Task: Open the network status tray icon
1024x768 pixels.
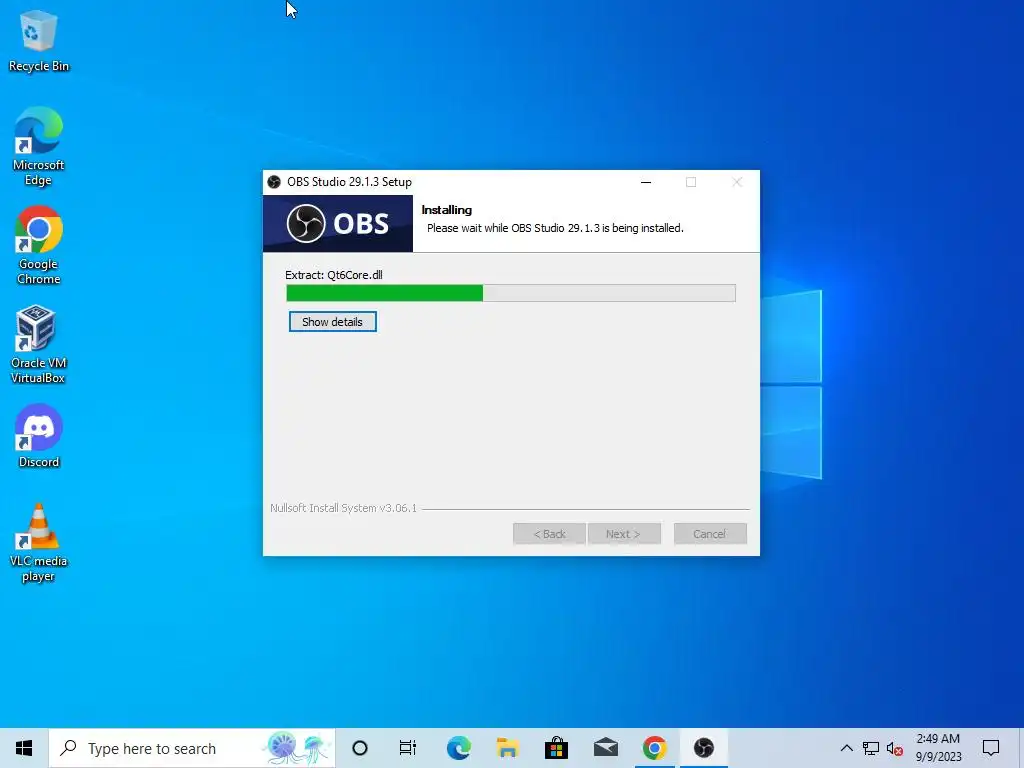Action: 871,748
